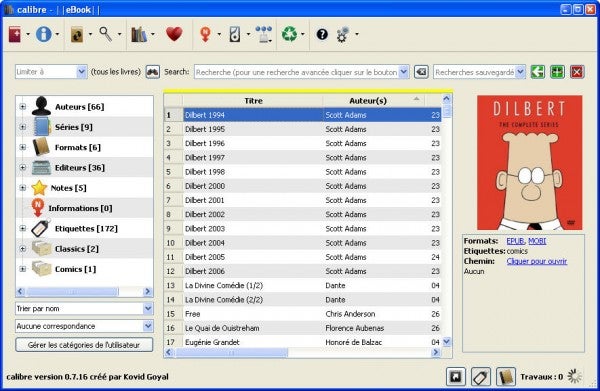600x391 pixels.
Task: Sort by the Auteur(s) column header
Action: point(368,101)
